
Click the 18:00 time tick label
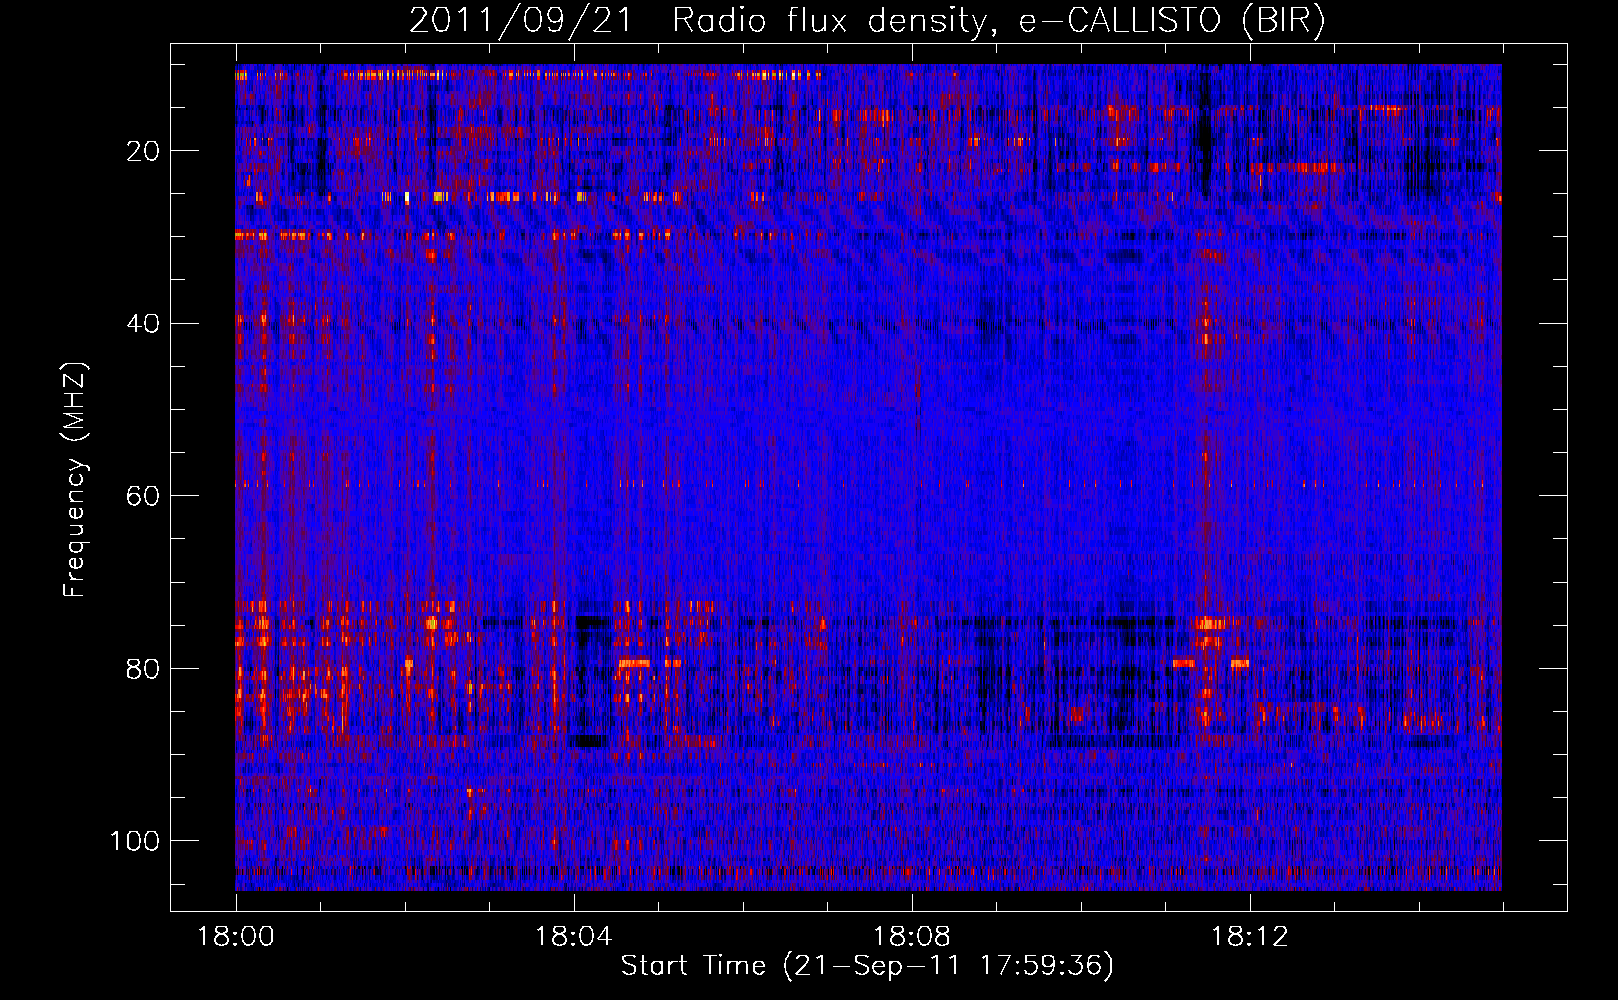[x=236, y=936]
